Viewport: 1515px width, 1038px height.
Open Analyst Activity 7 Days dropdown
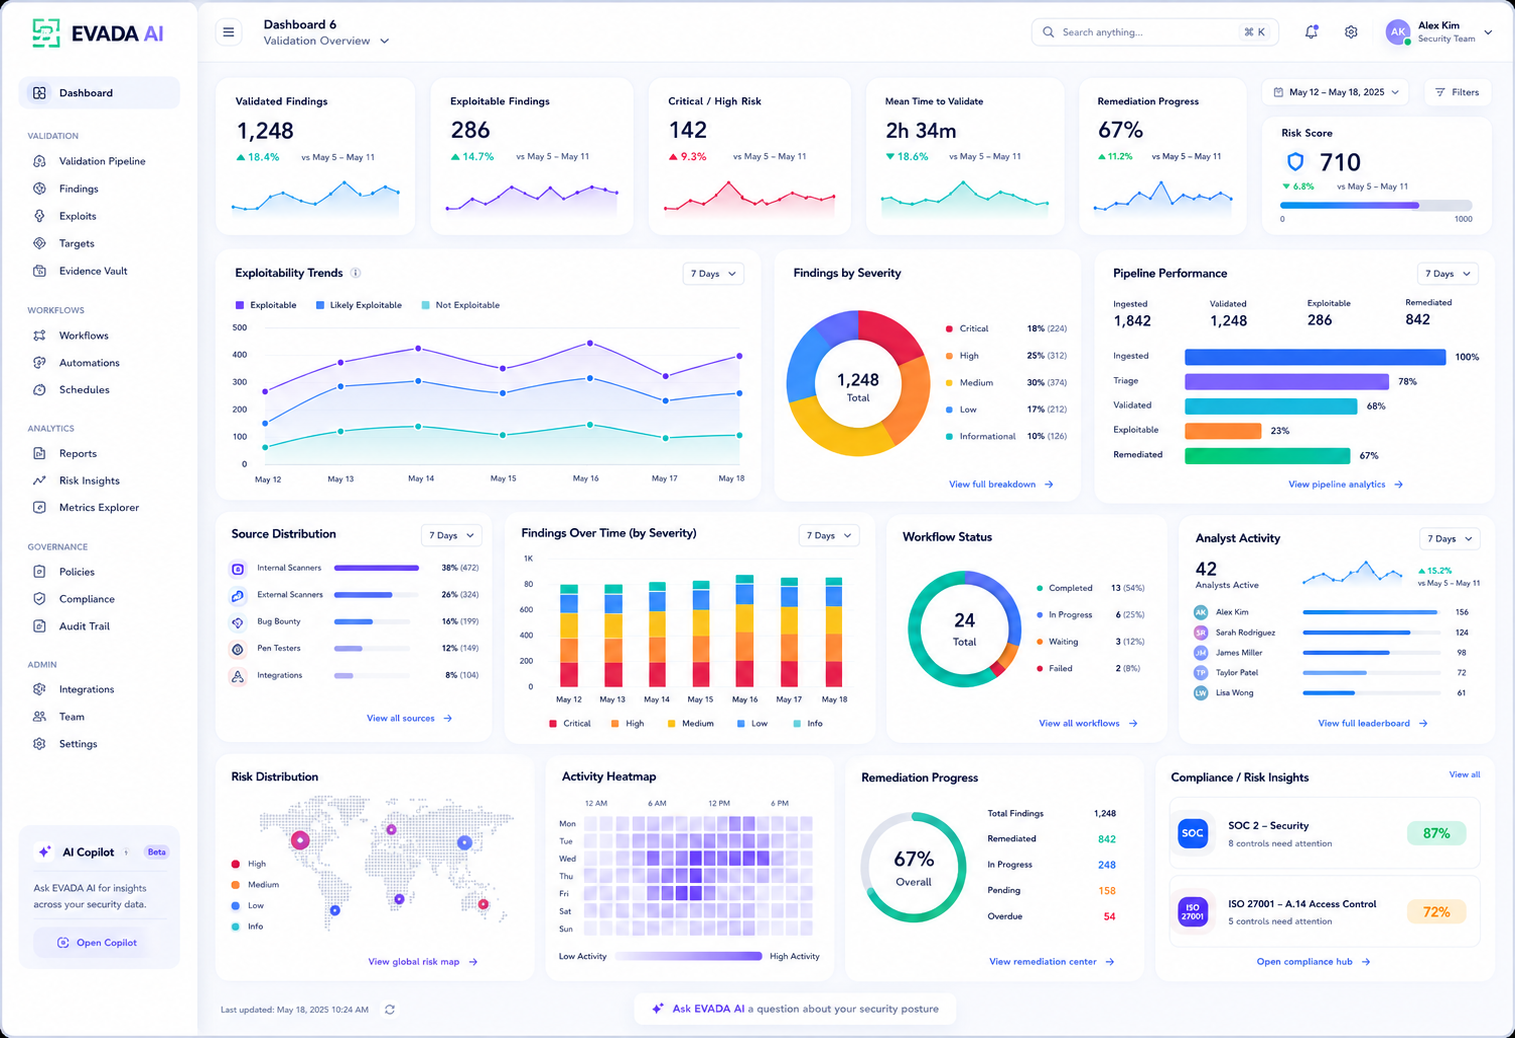coord(1449,539)
